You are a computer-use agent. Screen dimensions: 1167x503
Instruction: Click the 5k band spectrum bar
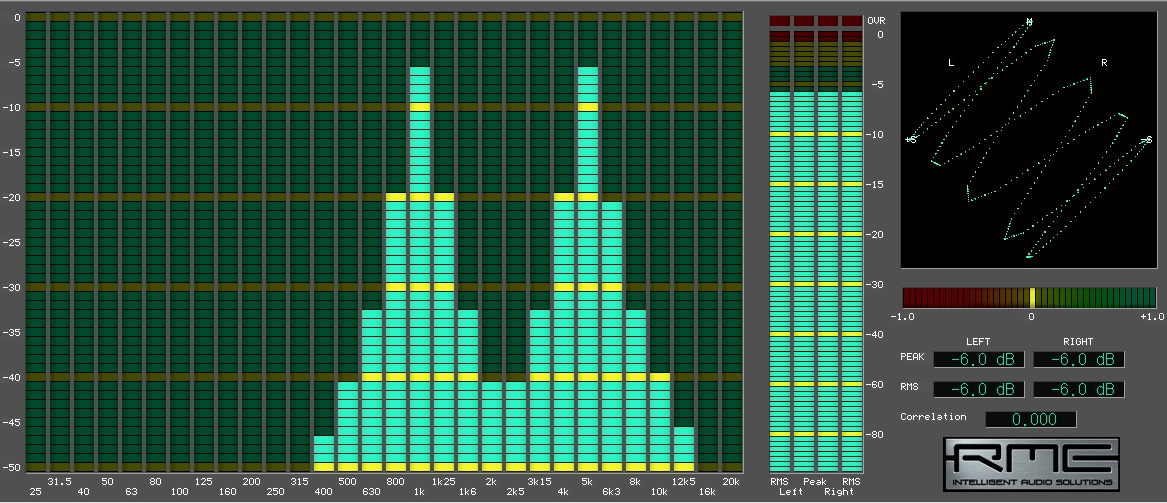tap(588, 269)
